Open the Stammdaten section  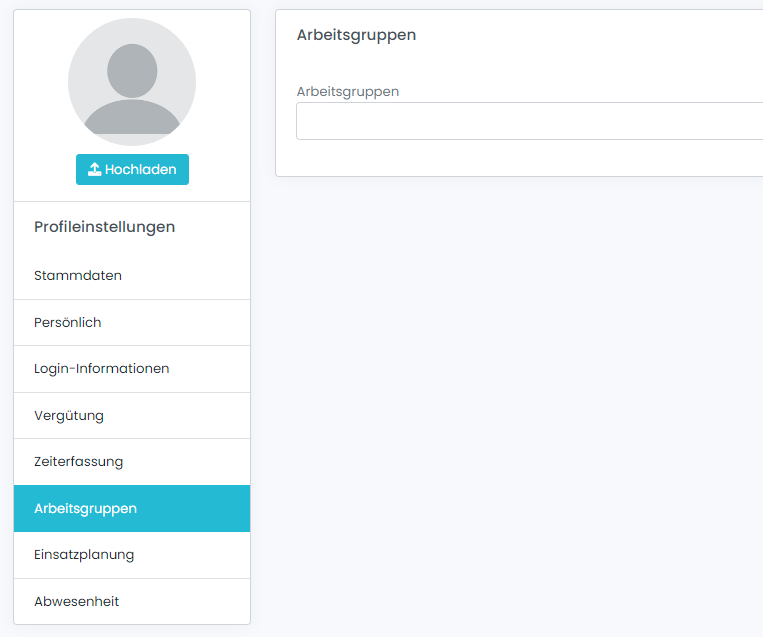pyautogui.click(x=78, y=275)
